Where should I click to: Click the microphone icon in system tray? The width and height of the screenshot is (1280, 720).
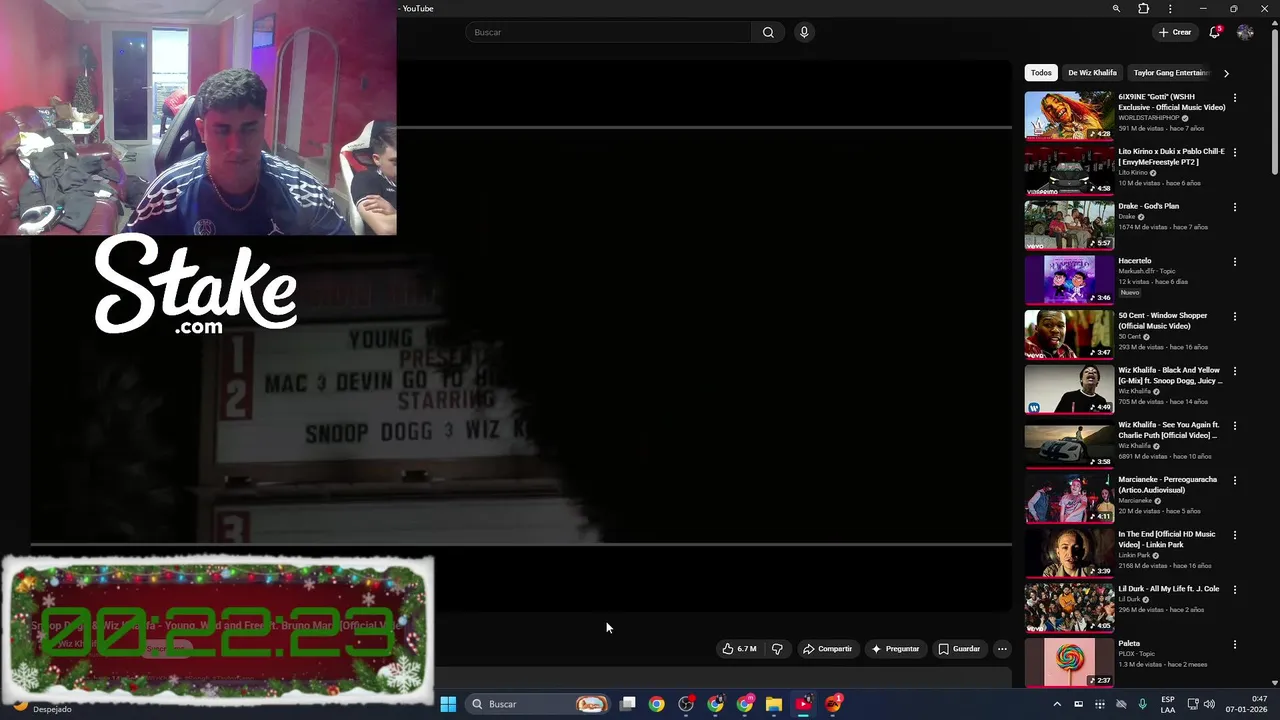(1142, 704)
